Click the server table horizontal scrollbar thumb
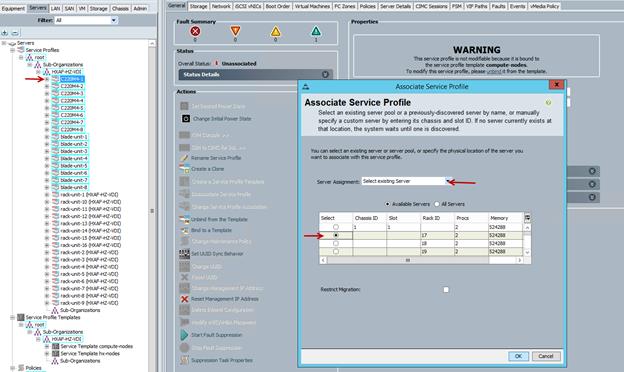Screen dimensions: 624x372 click(x=407, y=260)
